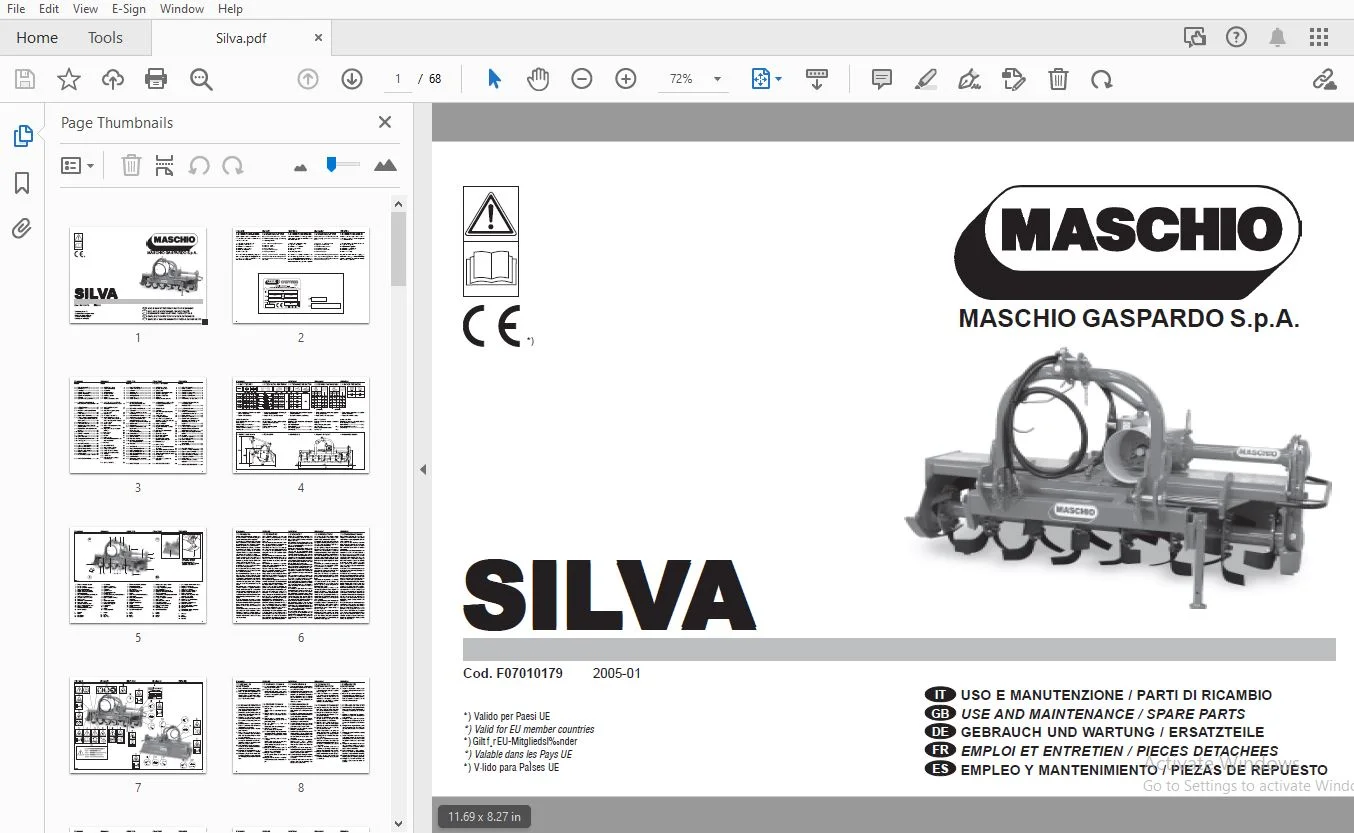Screen dimensions: 1354x833
Task: Save the file using the floppy disk icon
Action: 25,79
